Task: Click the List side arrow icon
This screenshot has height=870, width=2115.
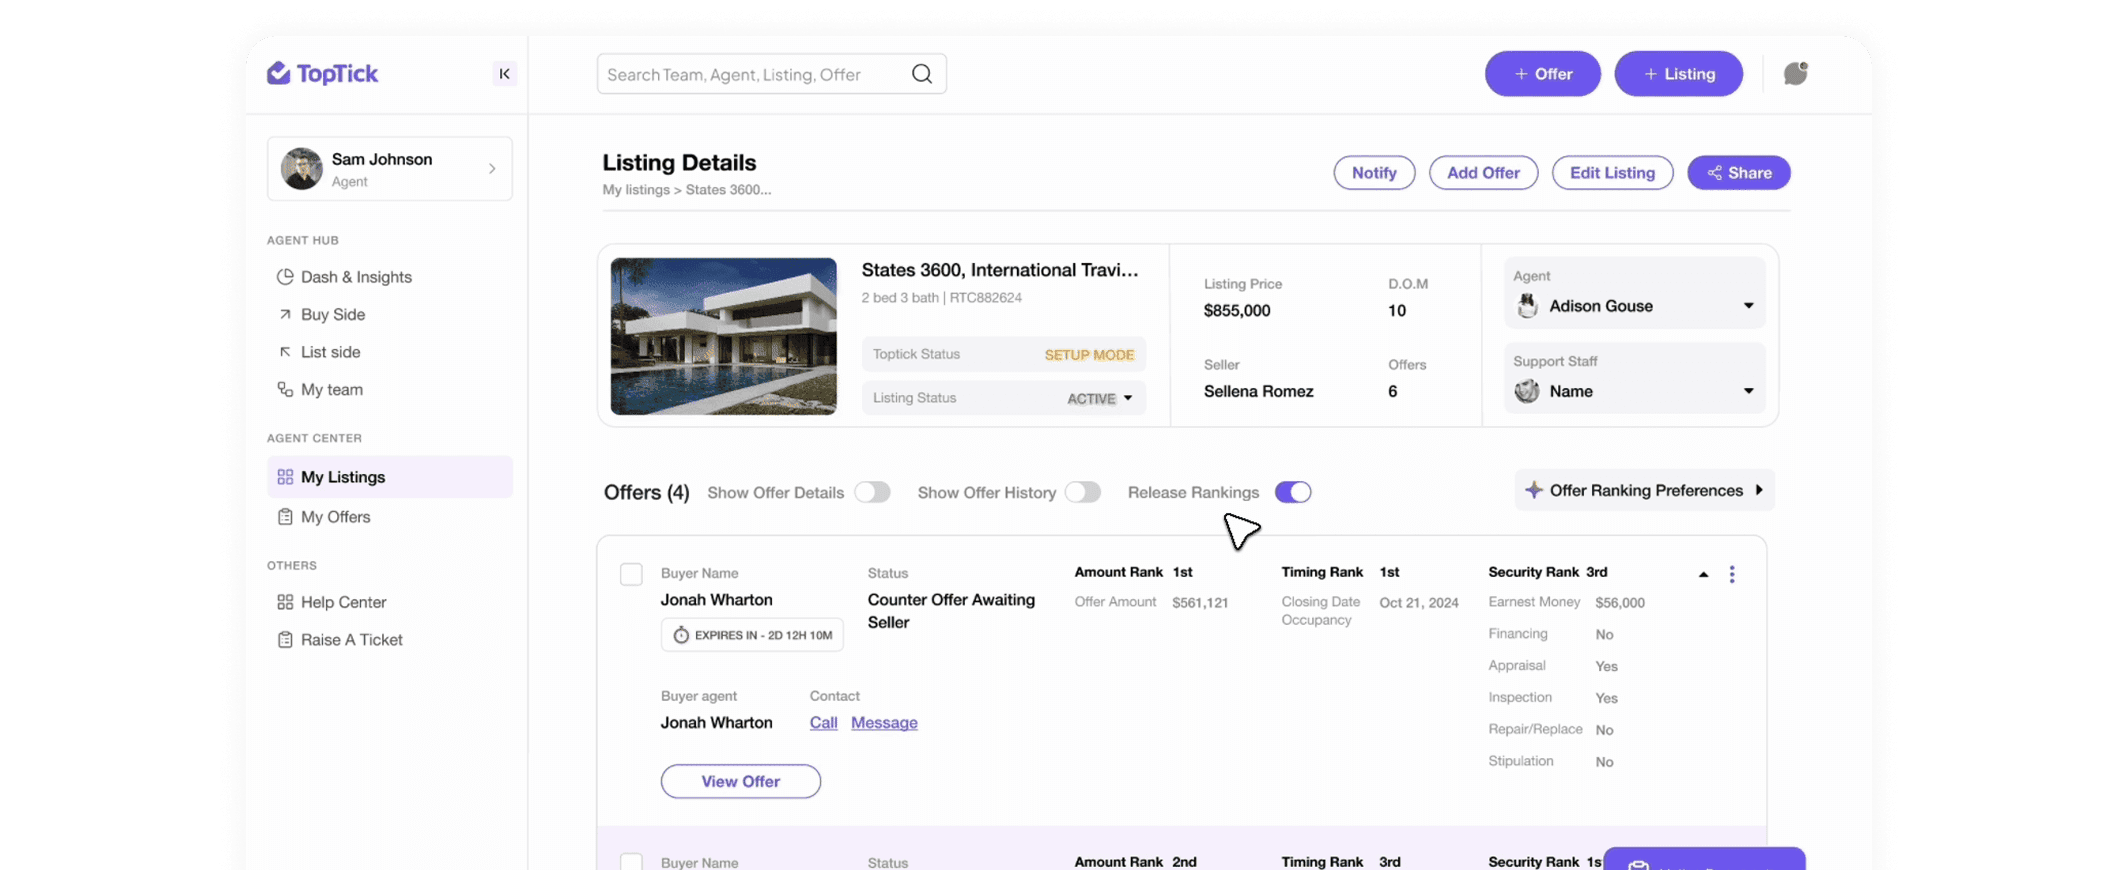Action: coord(285,352)
